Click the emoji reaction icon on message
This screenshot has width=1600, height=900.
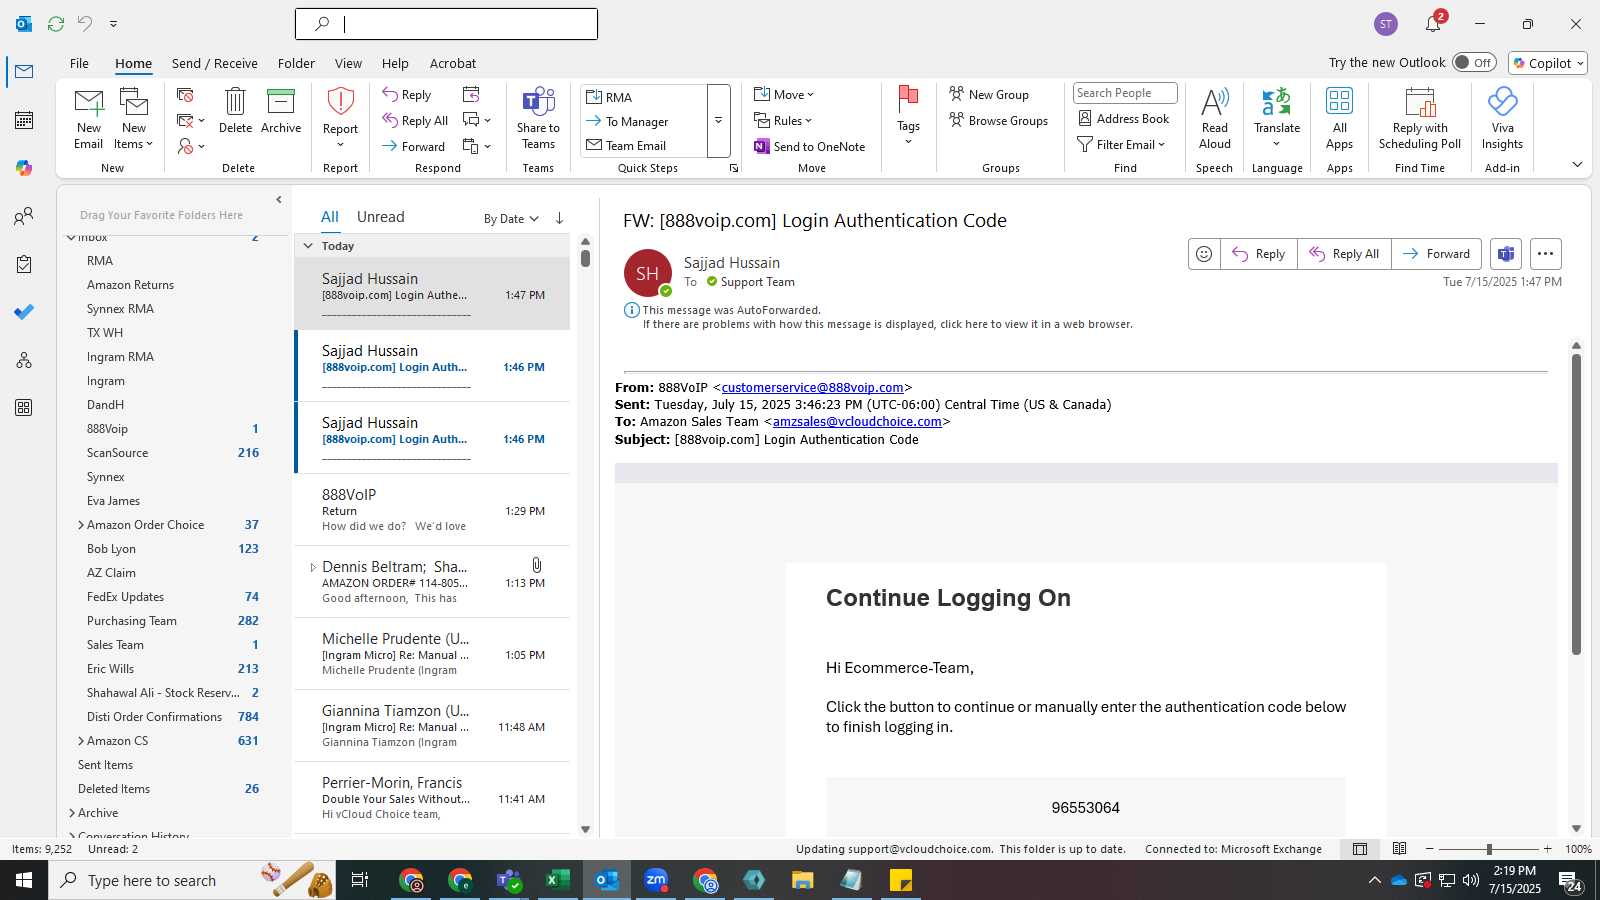[x=1204, y=254]
